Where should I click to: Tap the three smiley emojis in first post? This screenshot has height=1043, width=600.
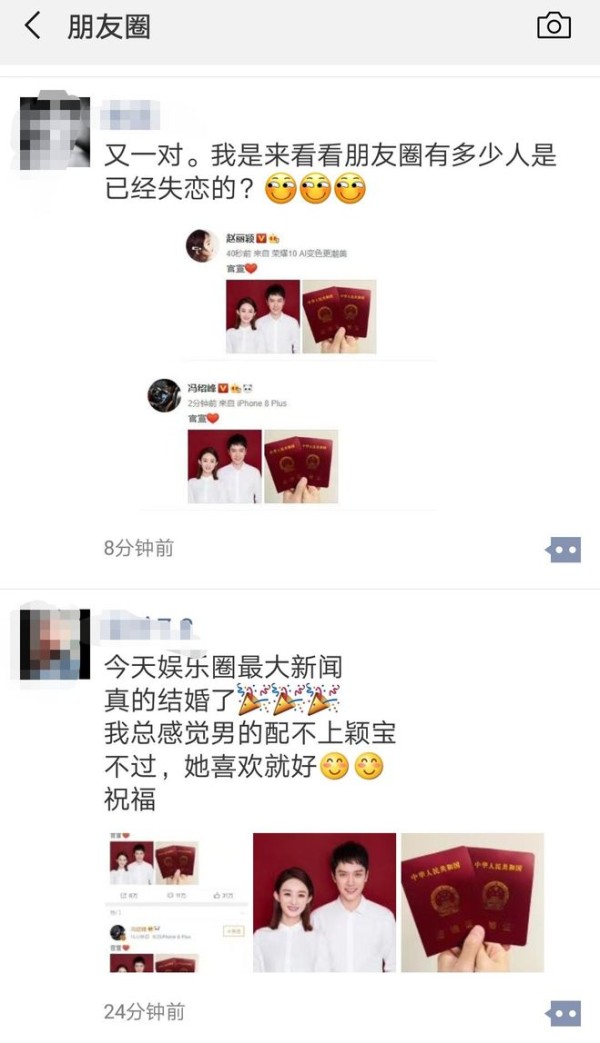click(316, 188)
